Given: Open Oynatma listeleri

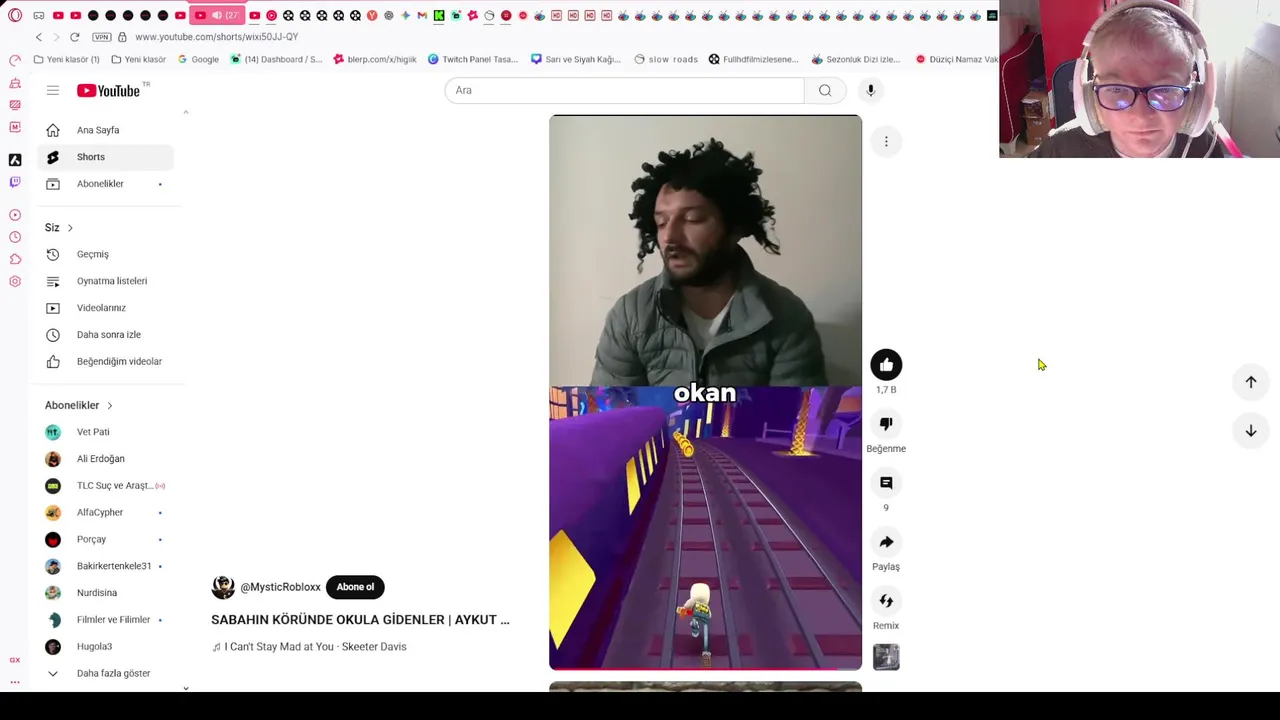Looking at the screenshot, I should [x=105, y=281].
